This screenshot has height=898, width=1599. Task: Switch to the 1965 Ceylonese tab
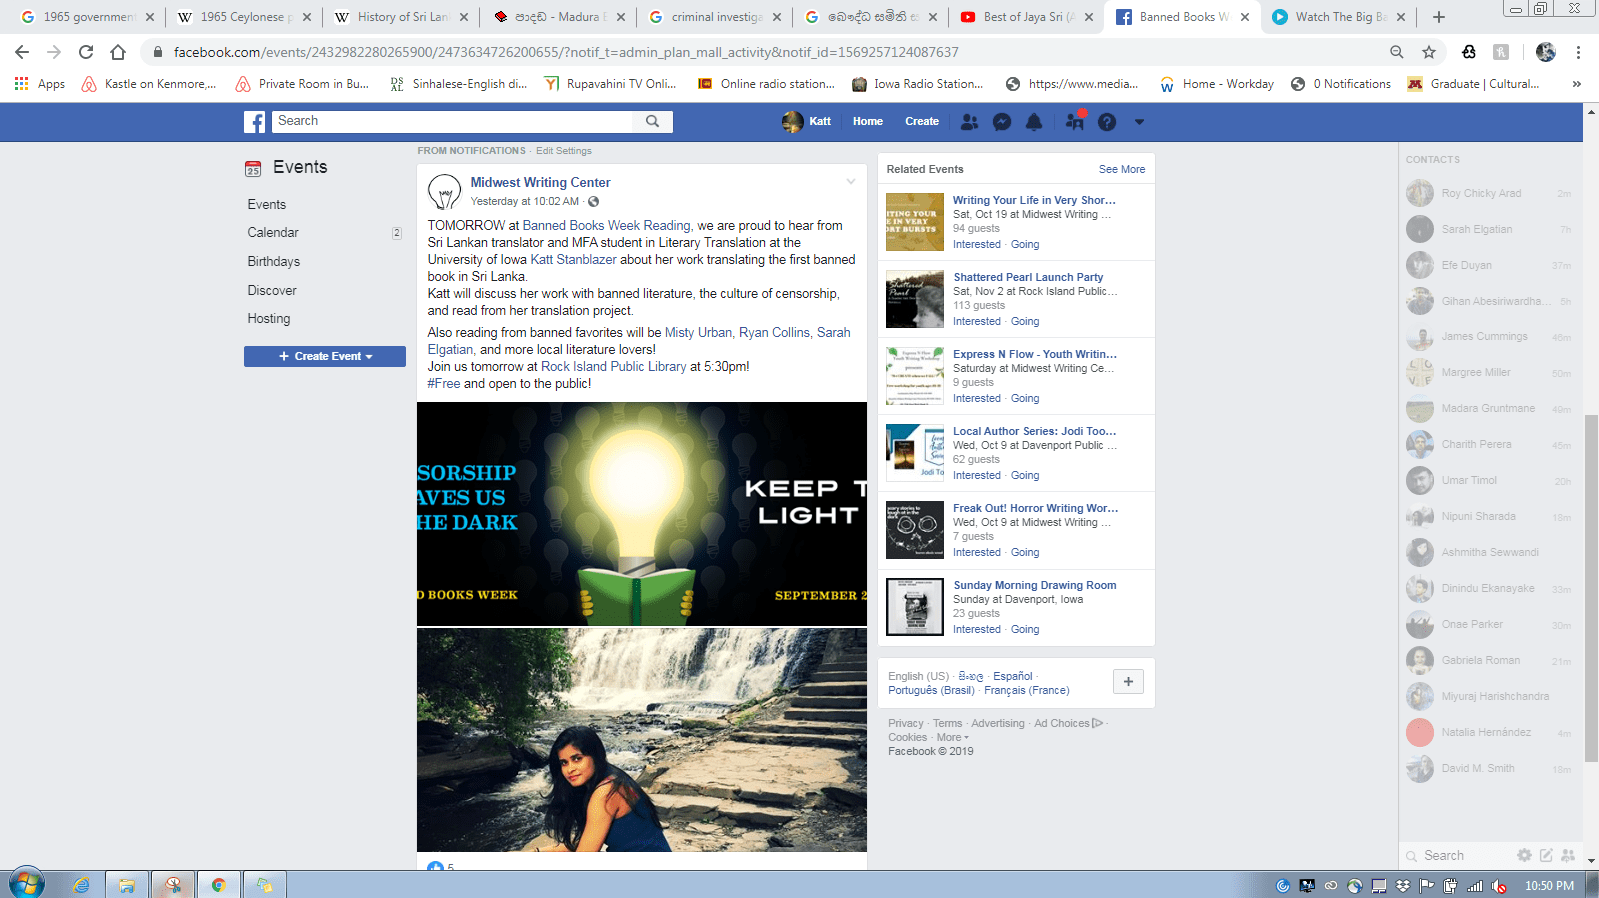coord(245,17)
